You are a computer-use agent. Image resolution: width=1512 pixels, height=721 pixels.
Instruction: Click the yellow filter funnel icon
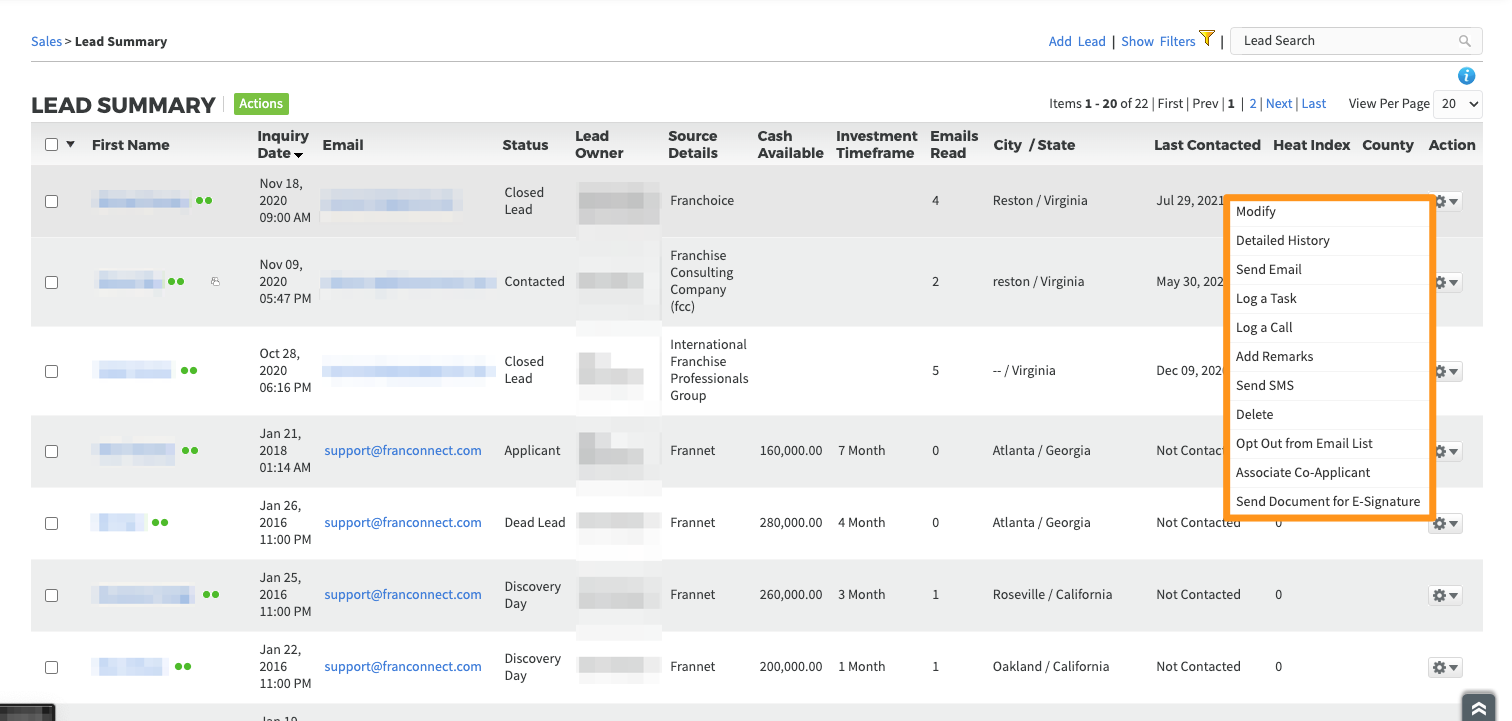pos(1207,39)
